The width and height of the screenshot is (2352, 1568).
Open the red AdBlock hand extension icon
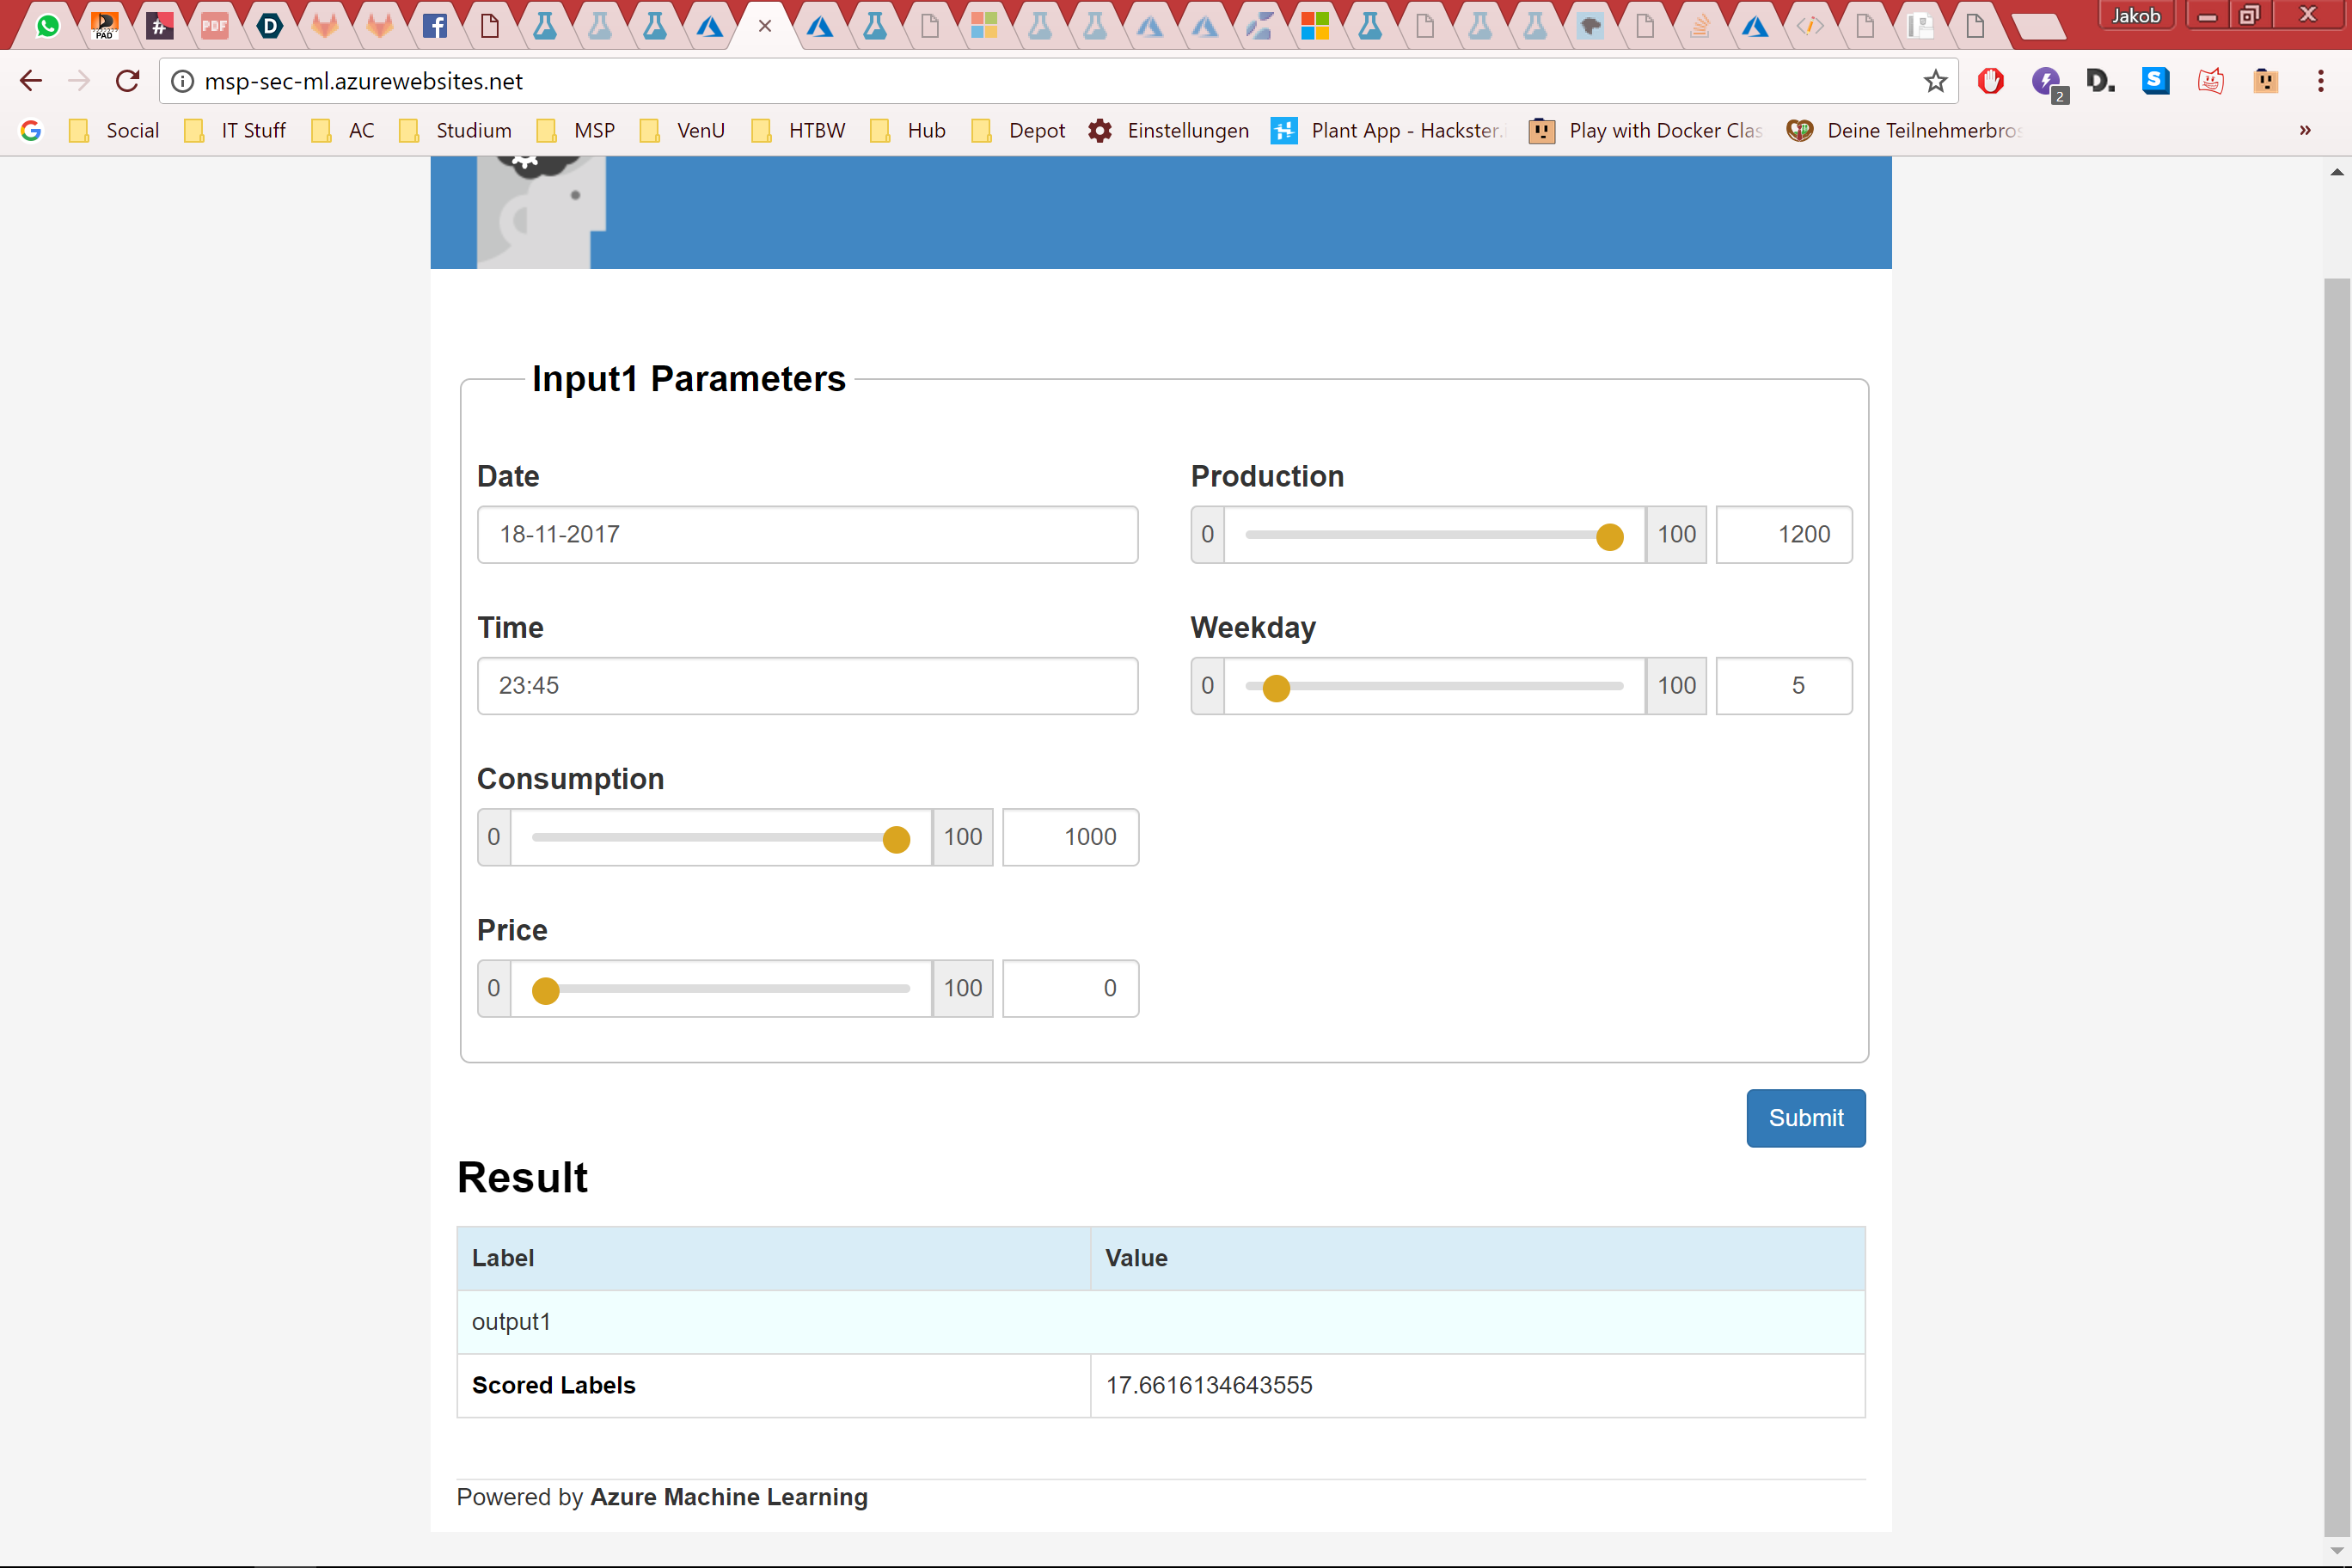coord(1990,81)
